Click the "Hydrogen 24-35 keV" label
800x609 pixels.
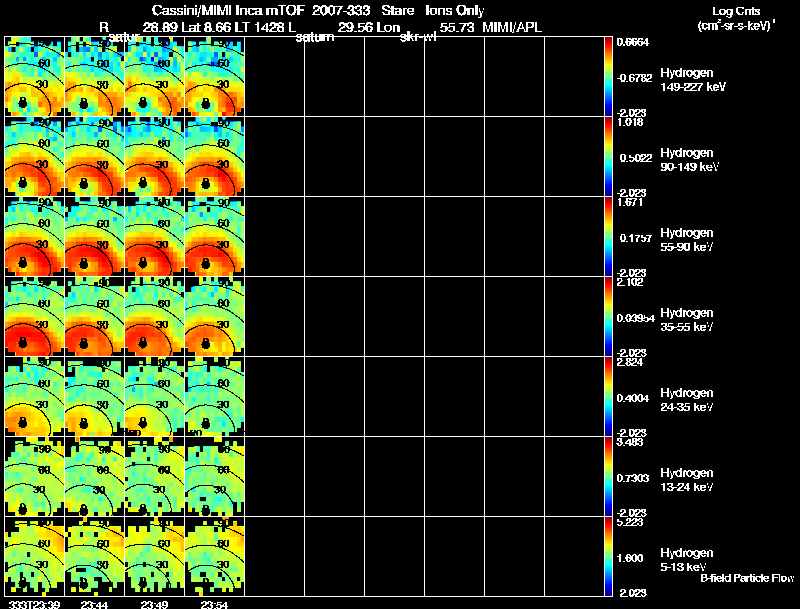(687, 400)
